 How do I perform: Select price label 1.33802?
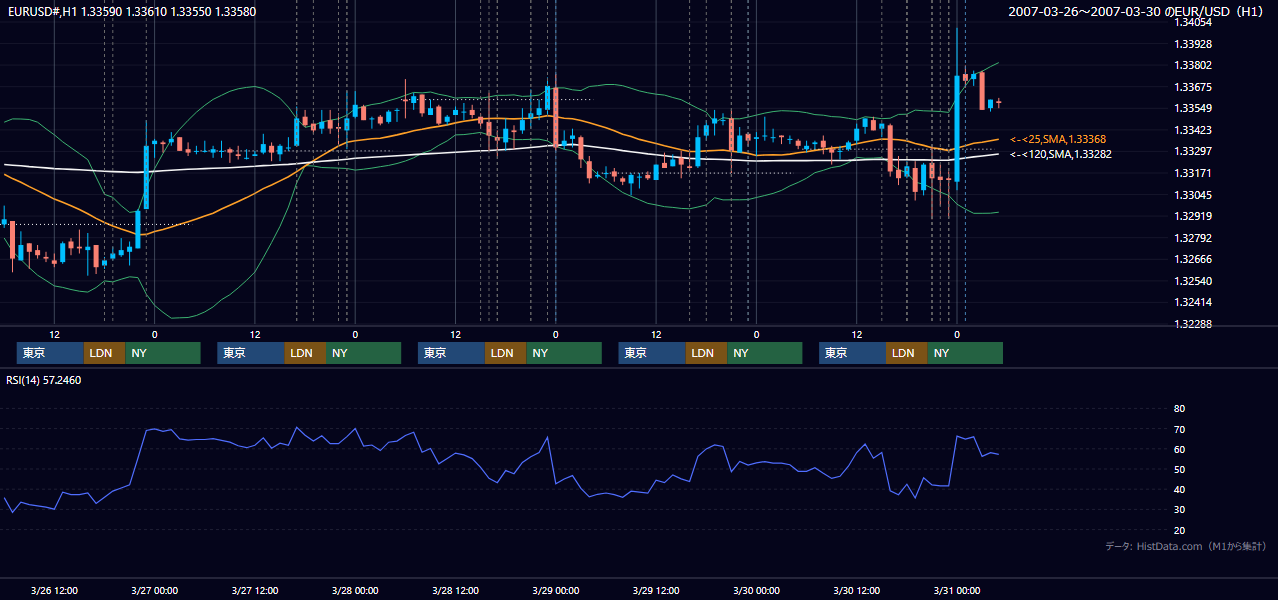[x=1193, y=65]
